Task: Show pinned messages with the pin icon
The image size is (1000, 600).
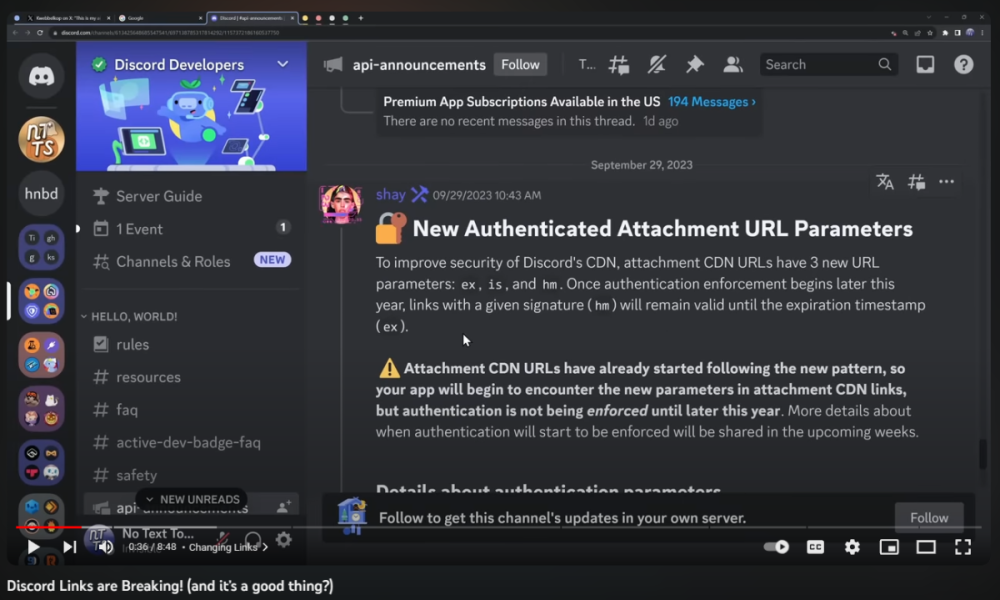Action: pyautogui.click(x=694, y=65)
